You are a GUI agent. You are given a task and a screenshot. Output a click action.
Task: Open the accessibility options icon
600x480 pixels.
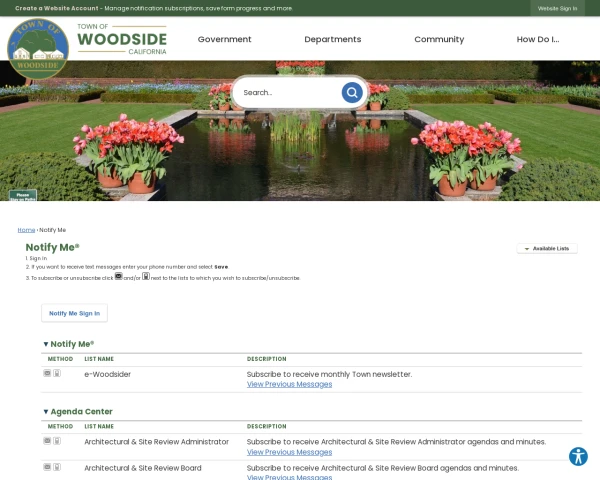(x=578, y=456)
